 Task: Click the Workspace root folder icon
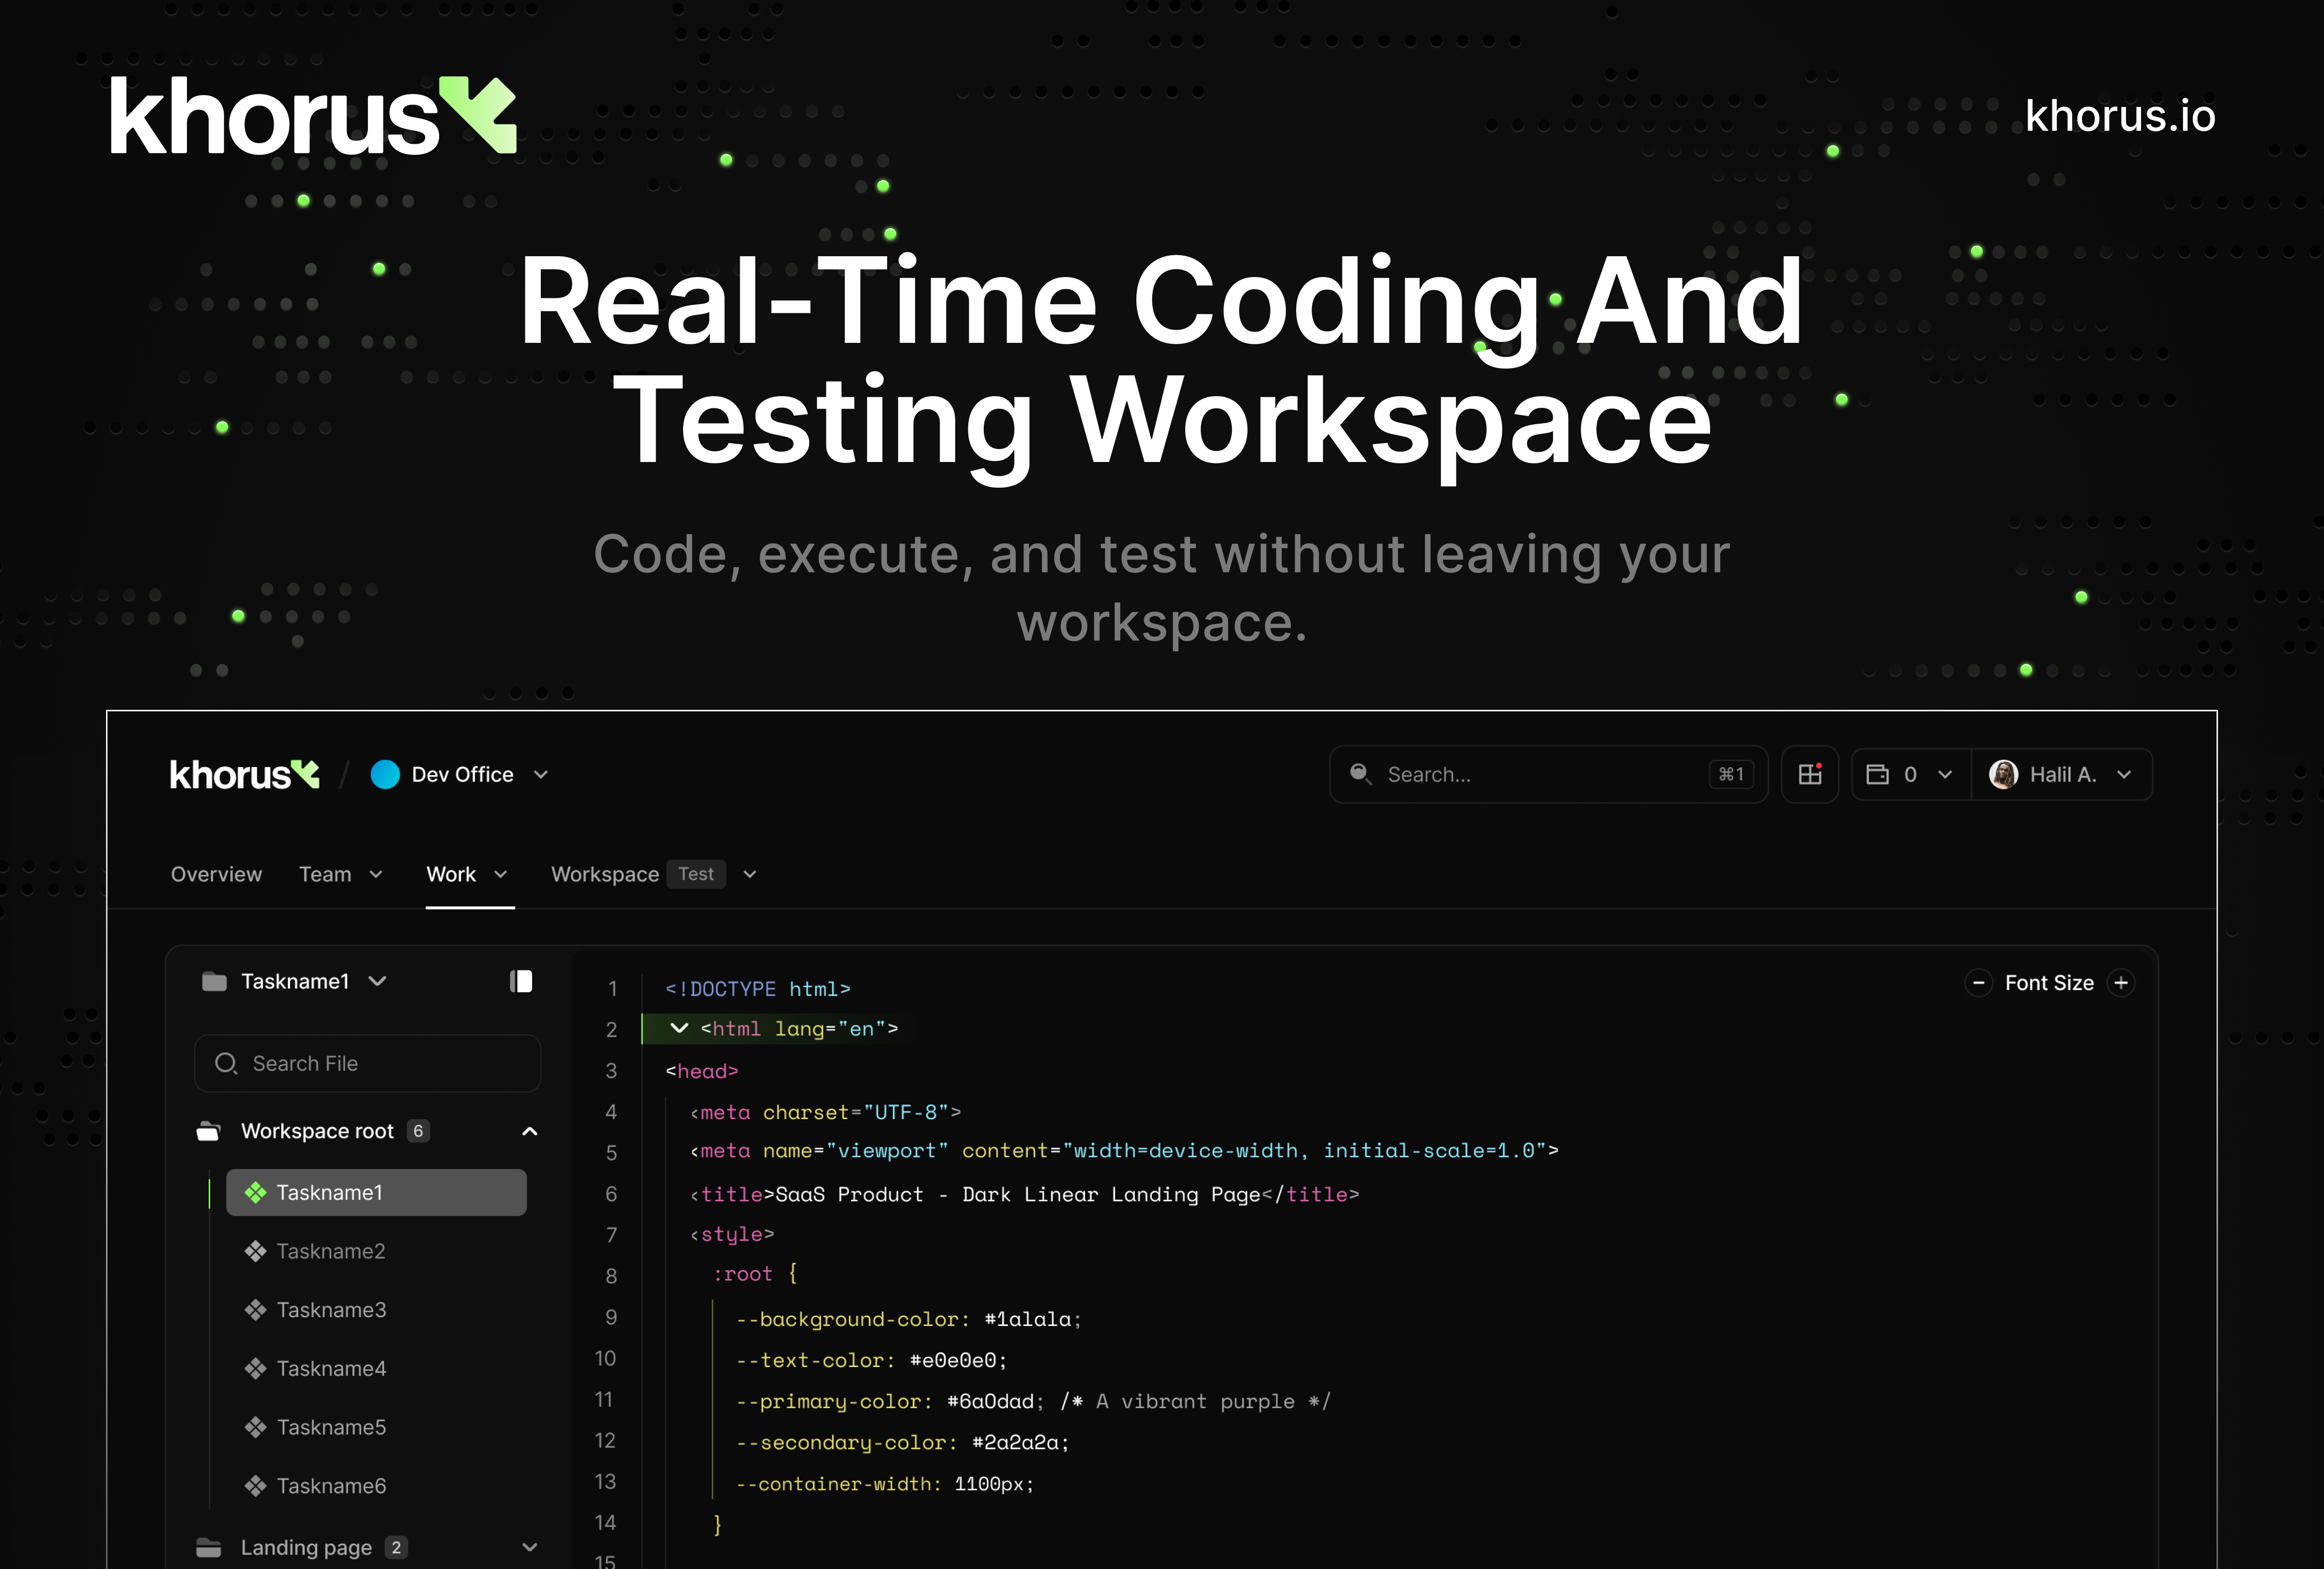[x=208, y=1131]
